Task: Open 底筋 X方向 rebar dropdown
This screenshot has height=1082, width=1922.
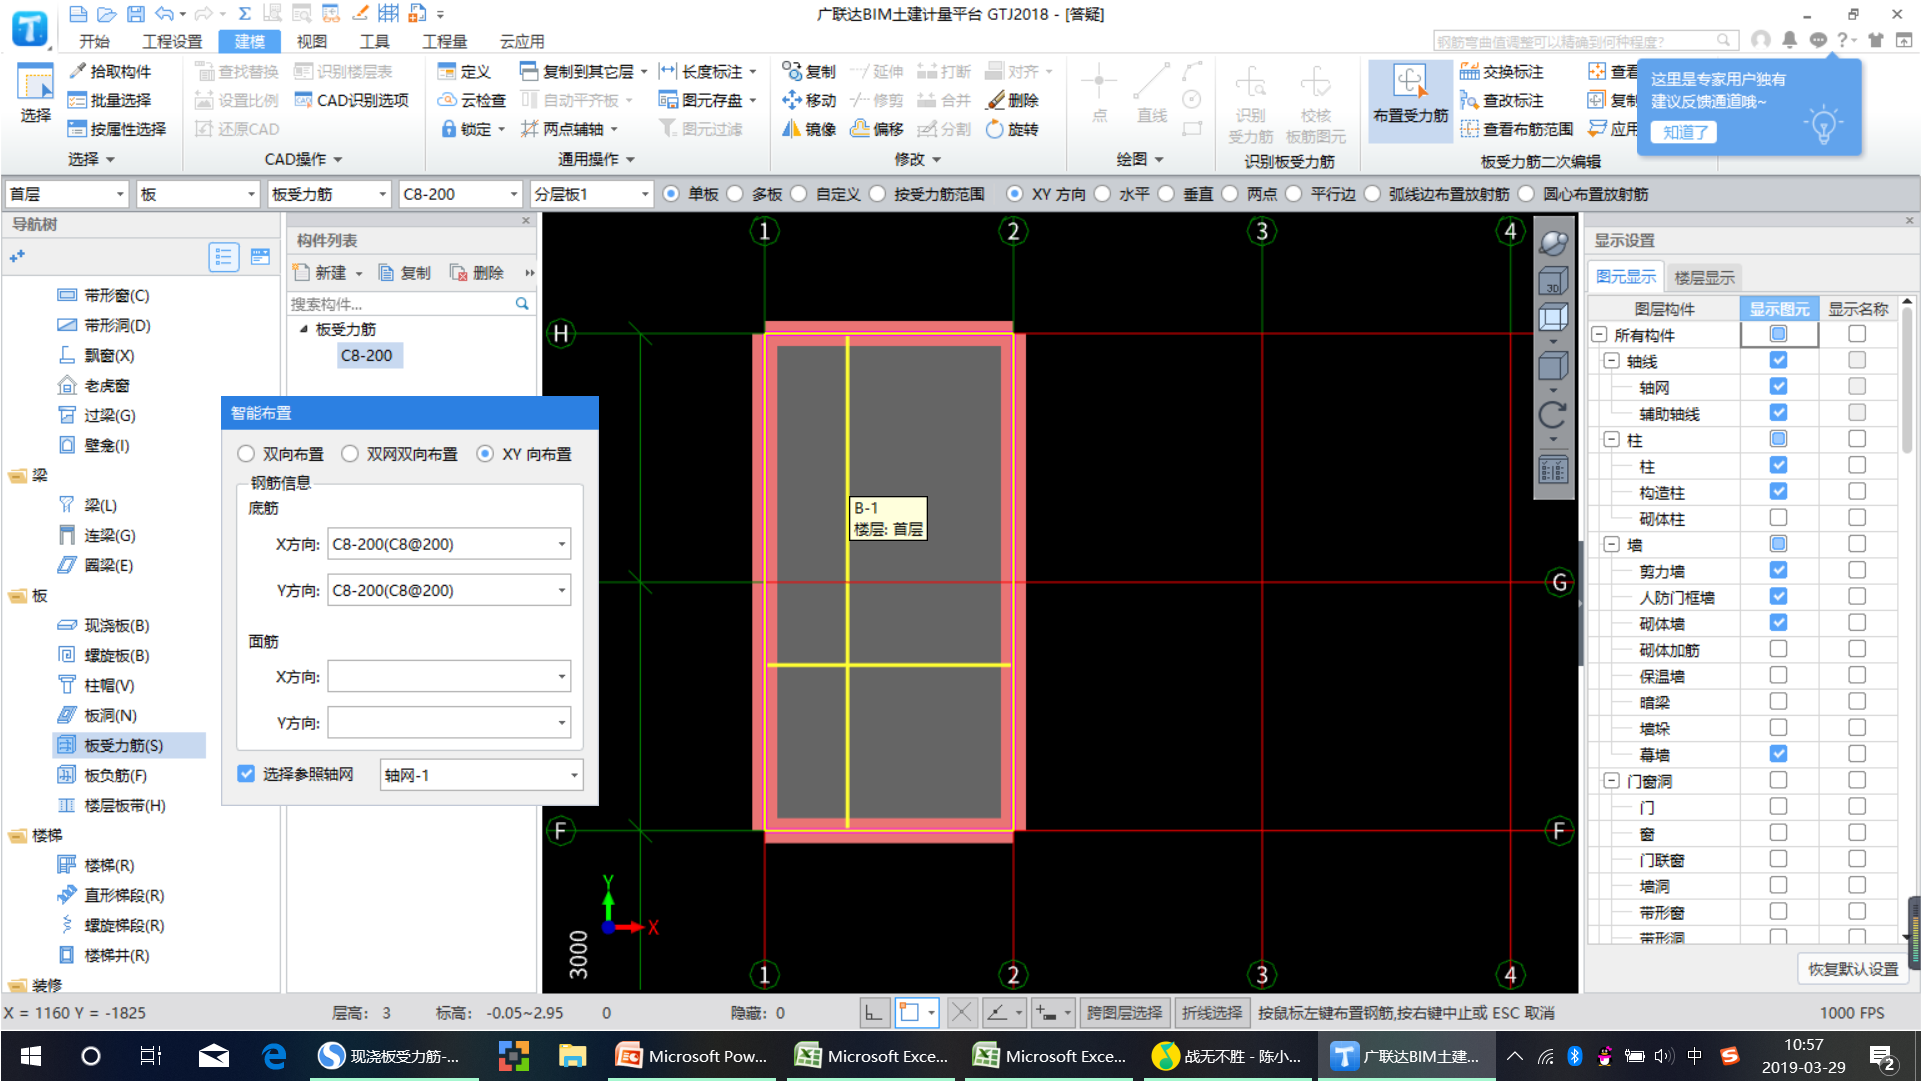Action: (x=561, y=544)
